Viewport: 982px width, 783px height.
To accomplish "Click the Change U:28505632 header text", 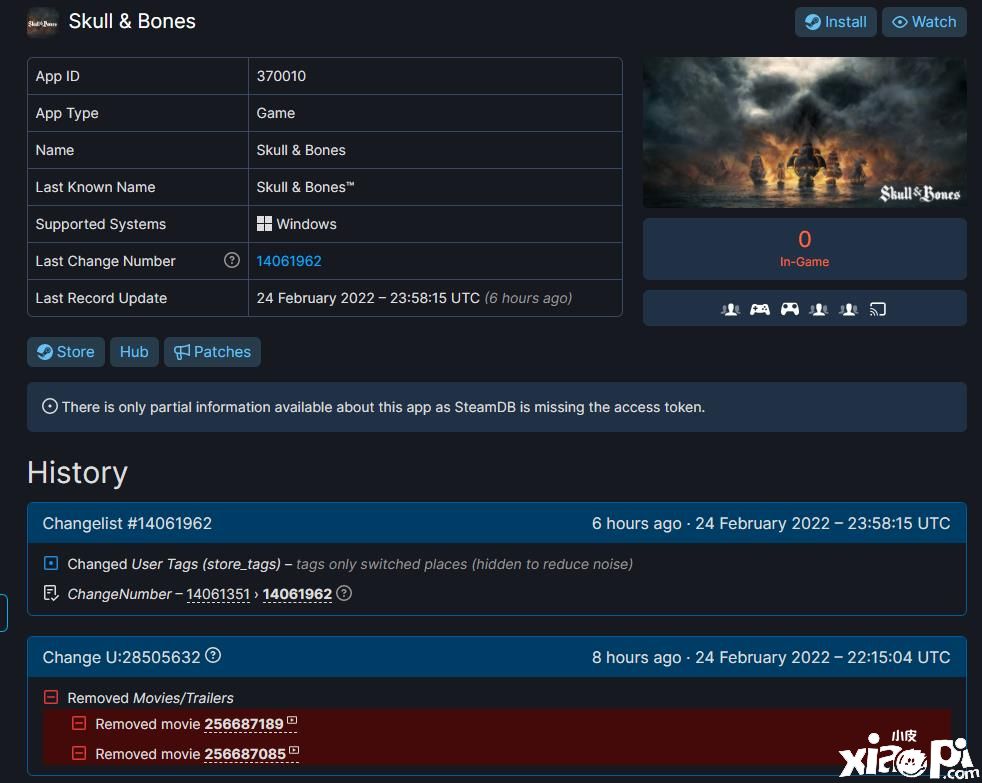I will [121, 657].
